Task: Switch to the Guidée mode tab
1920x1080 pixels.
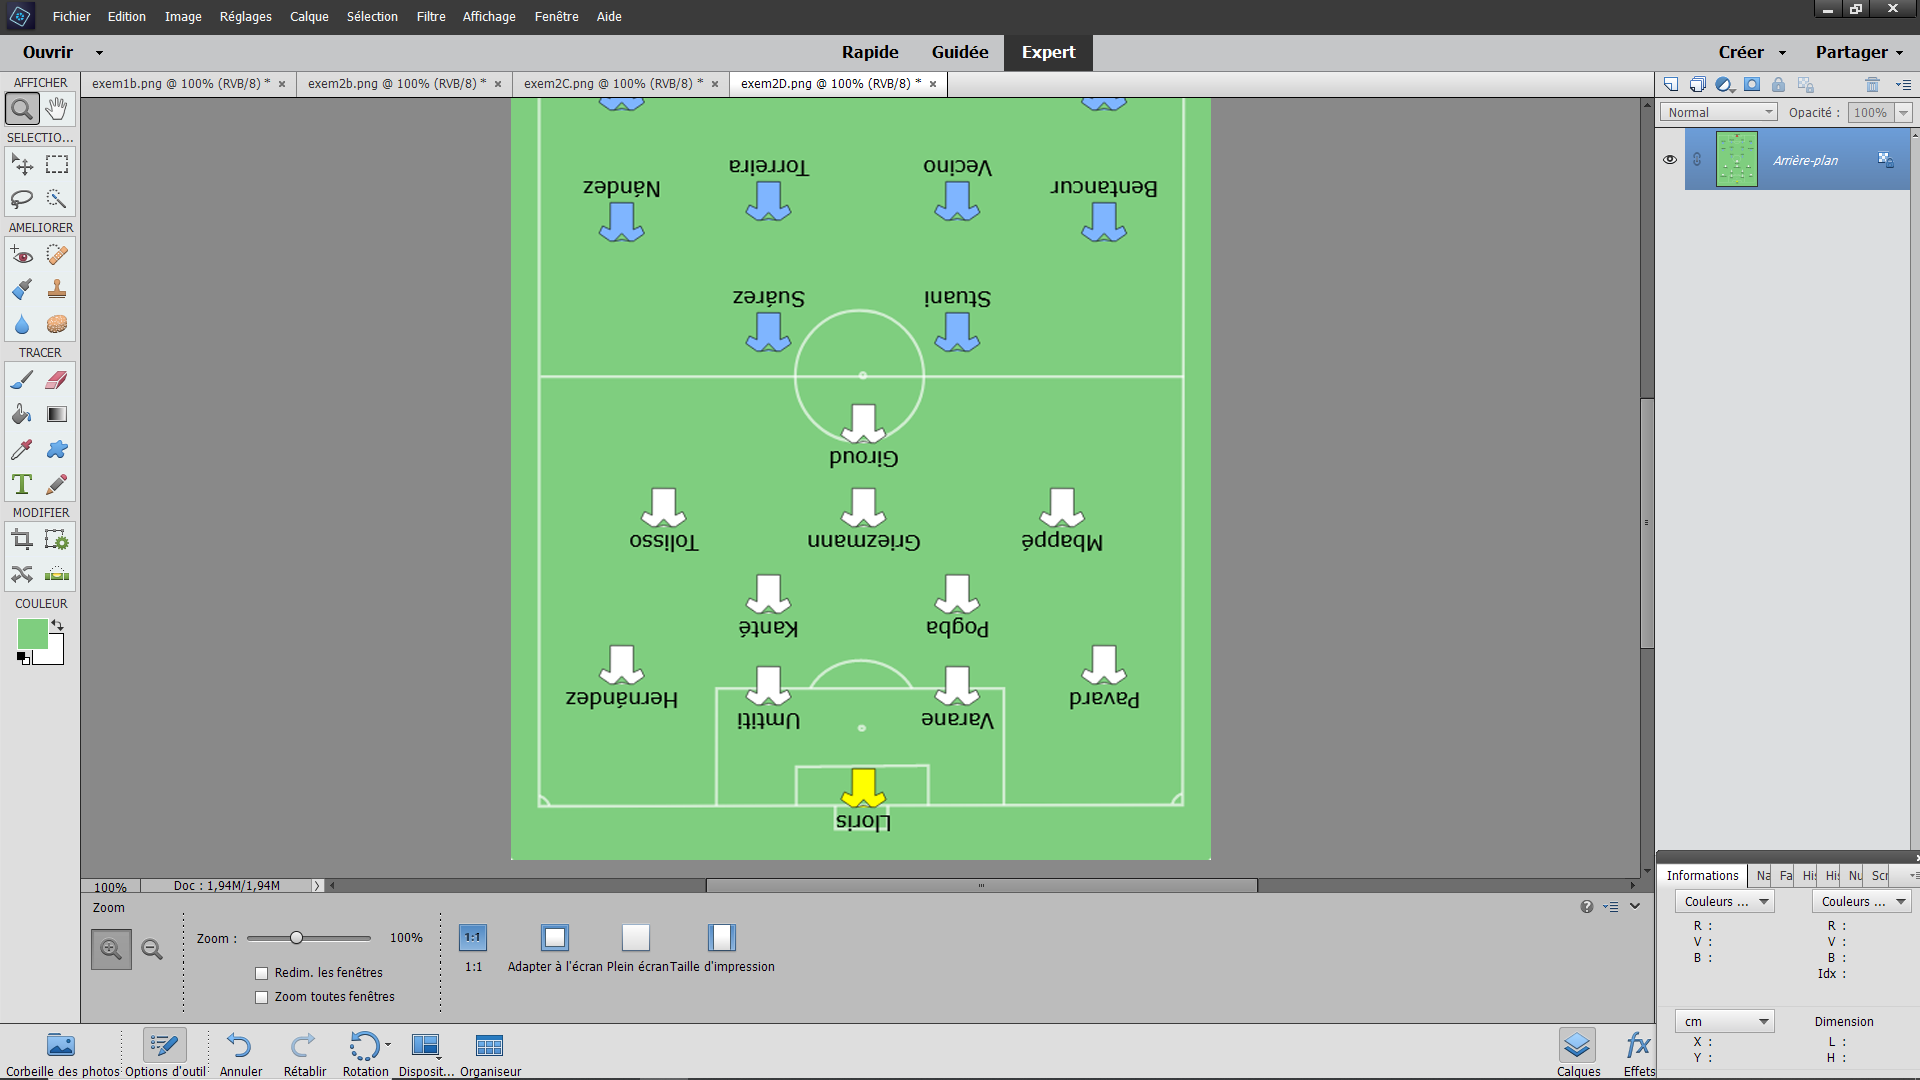Action: tap(960, 52)
